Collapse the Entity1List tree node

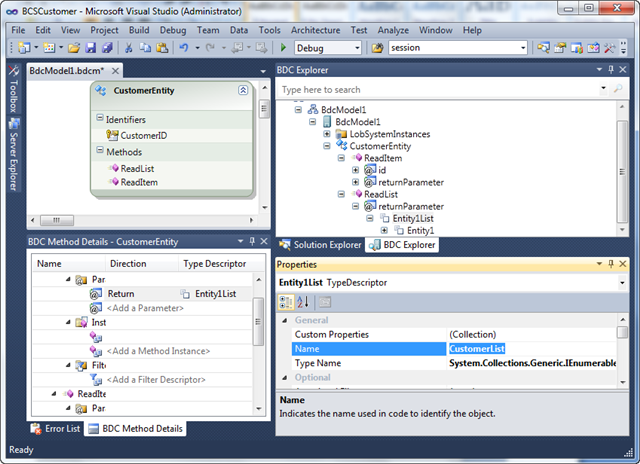370,218
